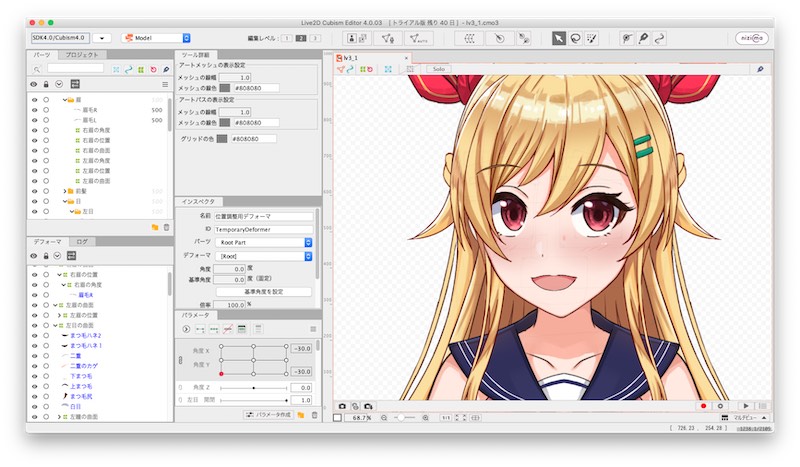Click the play button below canvas
Viewport: 800px width, 467px height.
746,406
